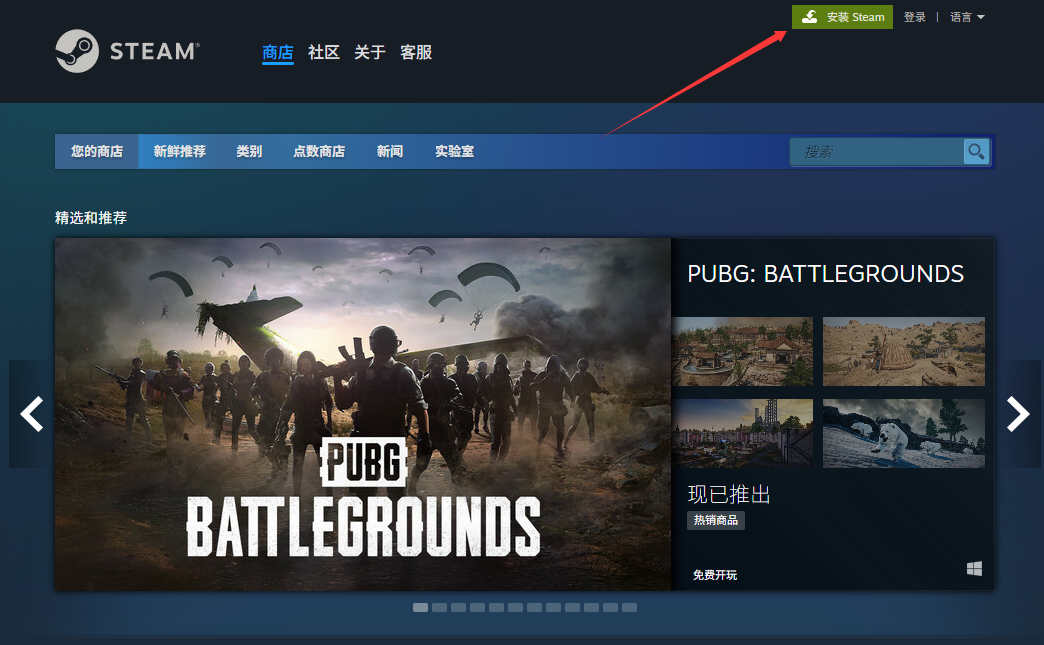Open the 社区 community menu

pos(324,53)
